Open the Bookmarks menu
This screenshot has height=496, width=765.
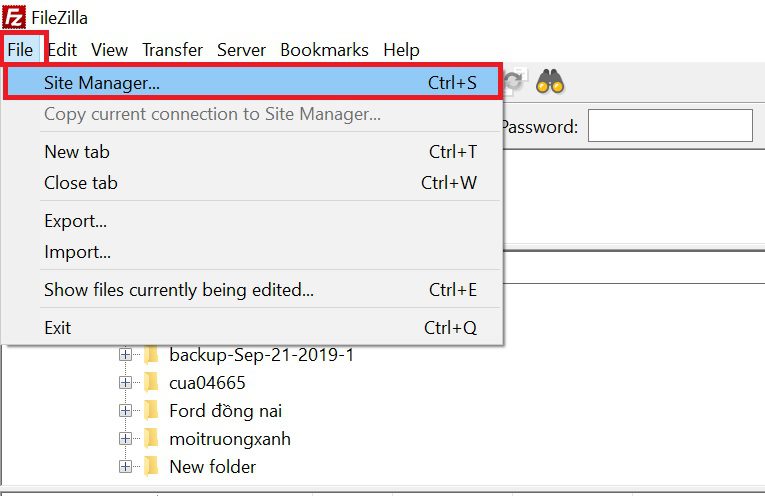[x=324, y=50]
